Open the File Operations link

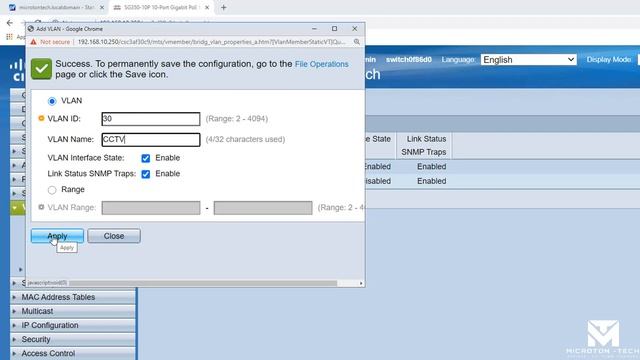click(x=322, y=64)
